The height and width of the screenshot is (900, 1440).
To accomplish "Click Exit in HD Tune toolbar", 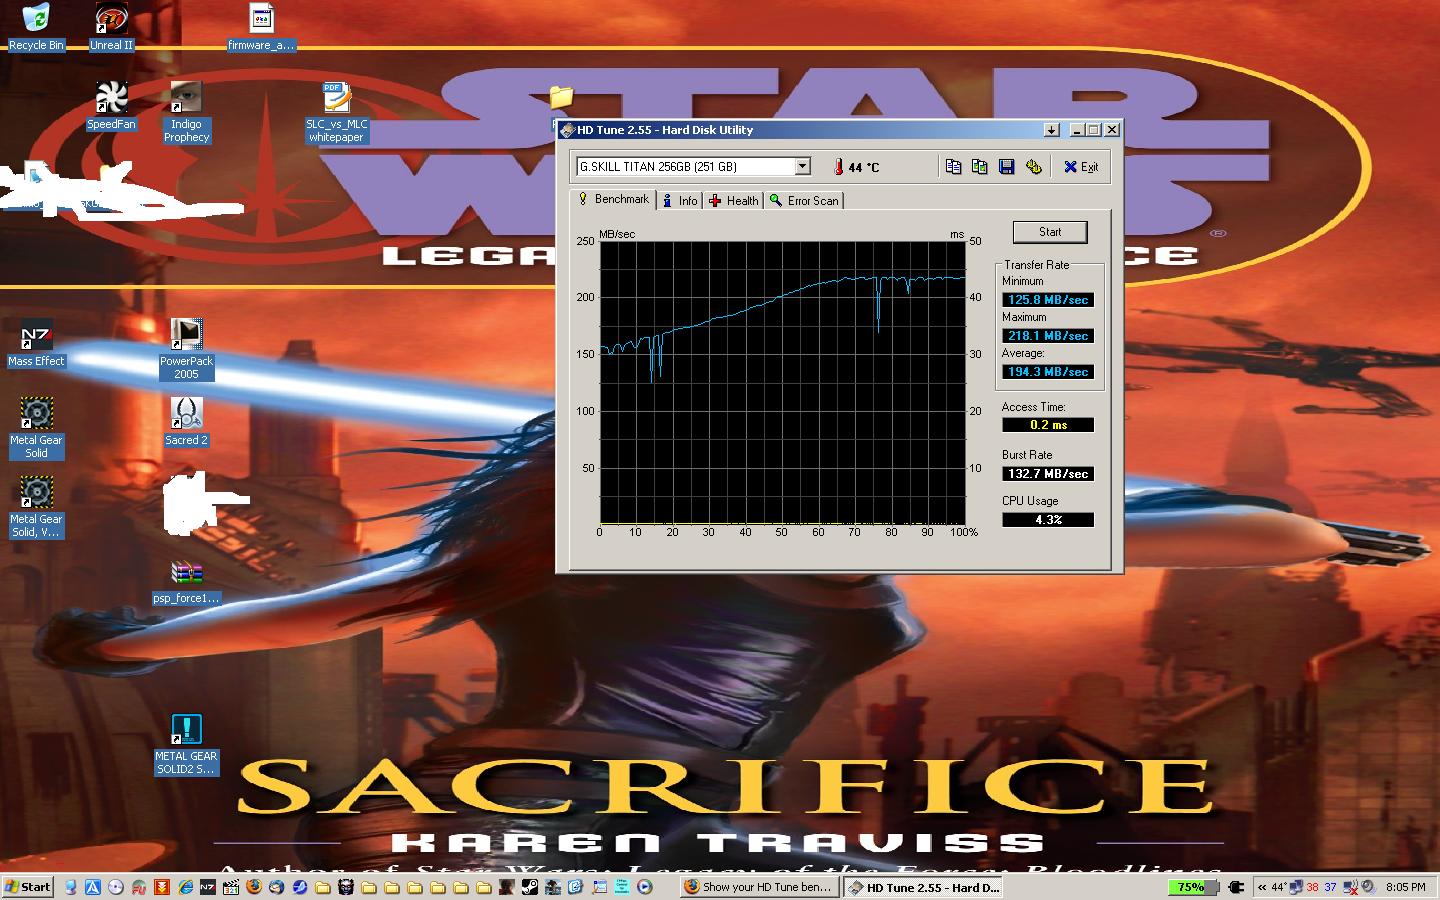I will tap(1081, 167).
